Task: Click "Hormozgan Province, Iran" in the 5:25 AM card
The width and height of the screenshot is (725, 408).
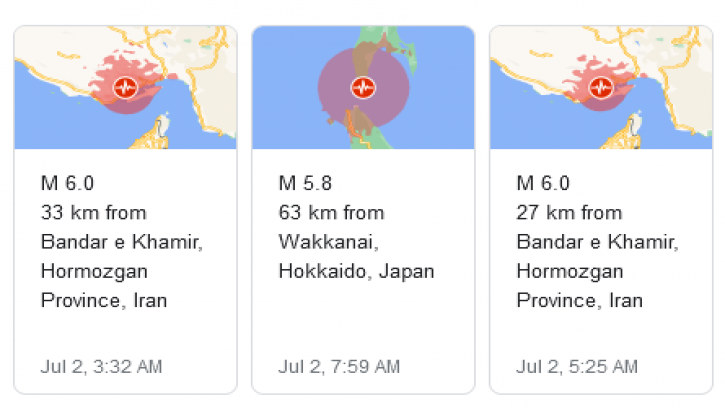Action: coord(579,285)
